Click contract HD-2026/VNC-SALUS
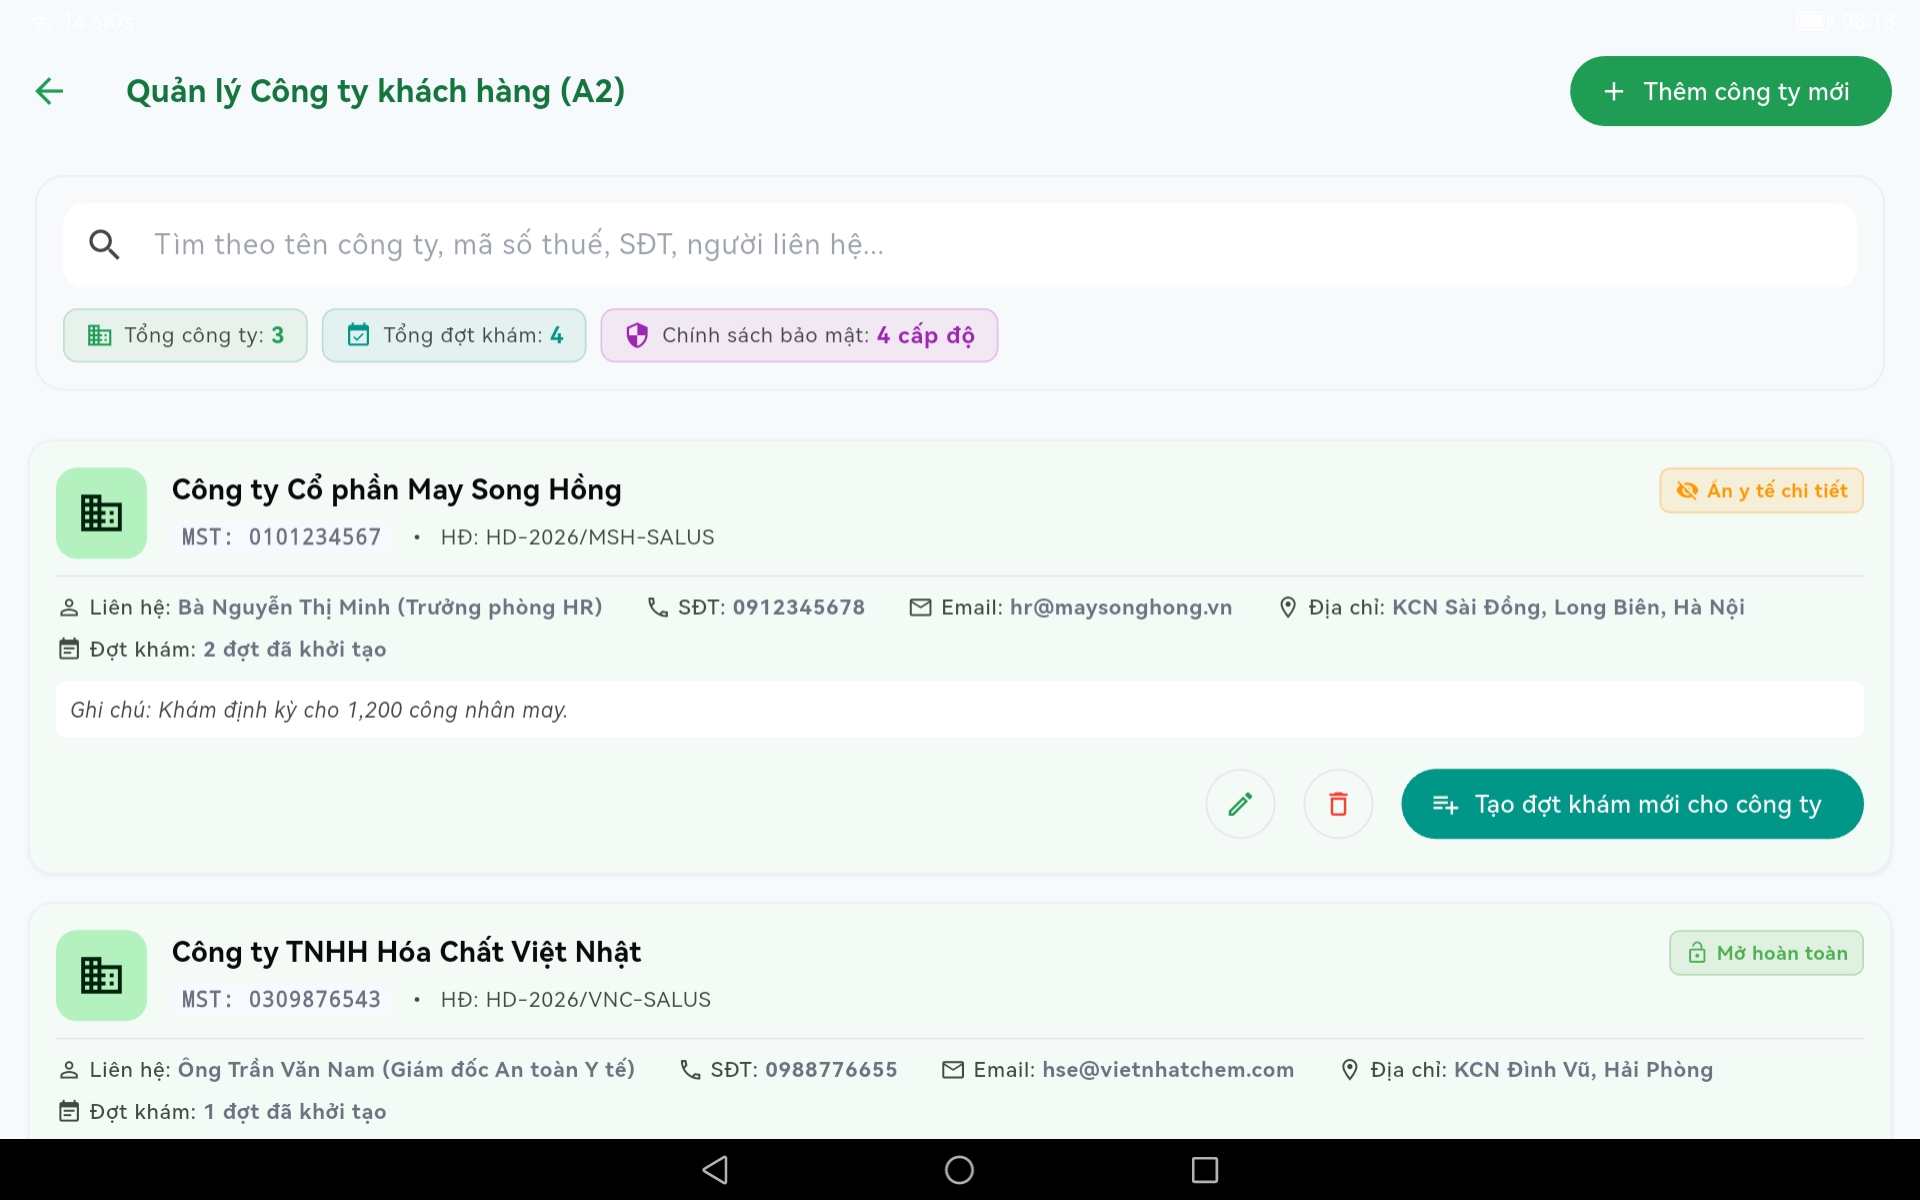1920x1200 pixels. coord(576,999)
